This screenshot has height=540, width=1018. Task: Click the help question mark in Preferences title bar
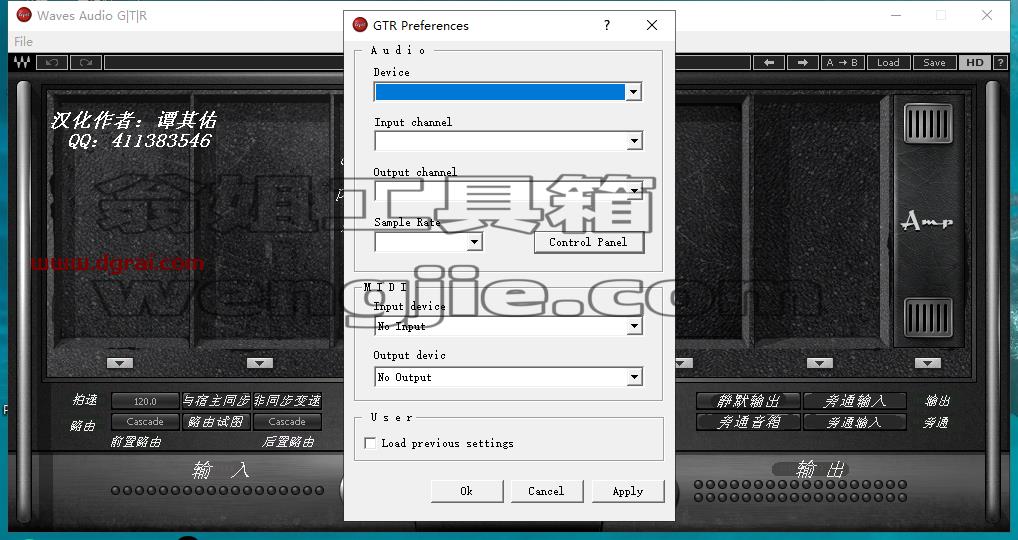[x=607, y=25]
